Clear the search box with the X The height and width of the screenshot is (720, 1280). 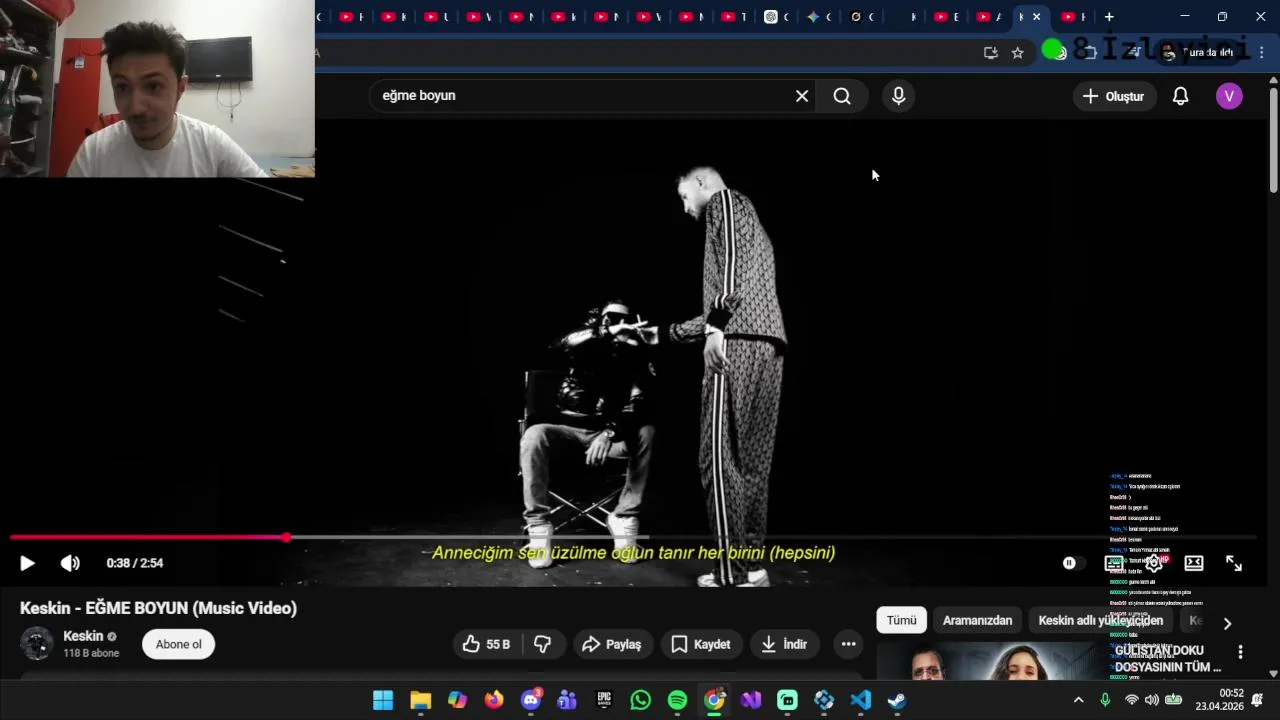point(802,96)
